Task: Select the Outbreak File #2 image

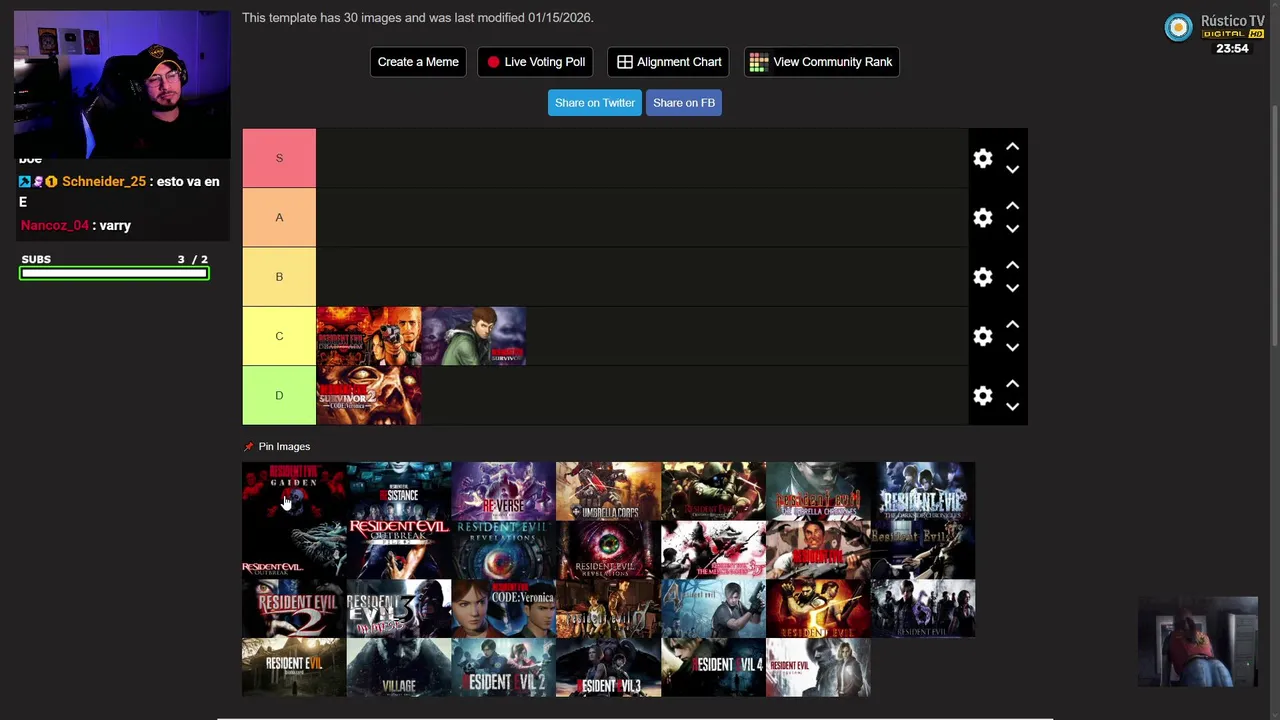Action: [x=399, y=550]
